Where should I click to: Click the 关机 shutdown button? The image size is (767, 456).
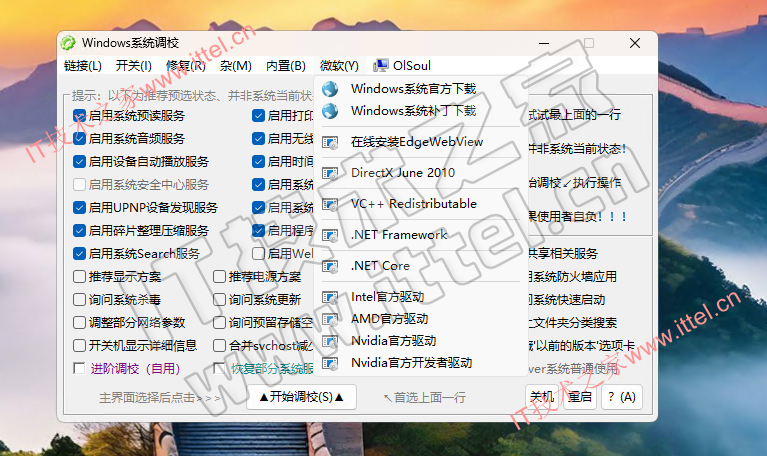tap(541, 397)
